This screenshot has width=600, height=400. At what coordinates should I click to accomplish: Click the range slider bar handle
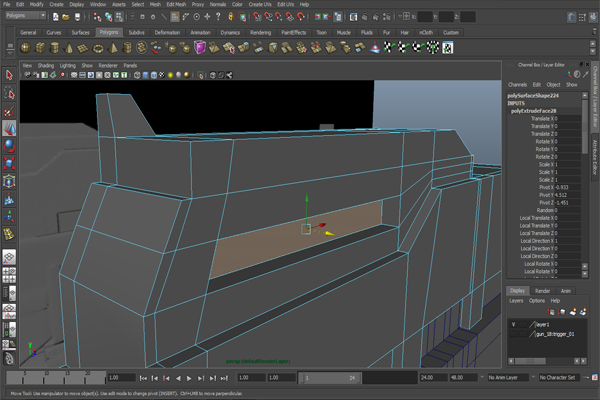330,378
